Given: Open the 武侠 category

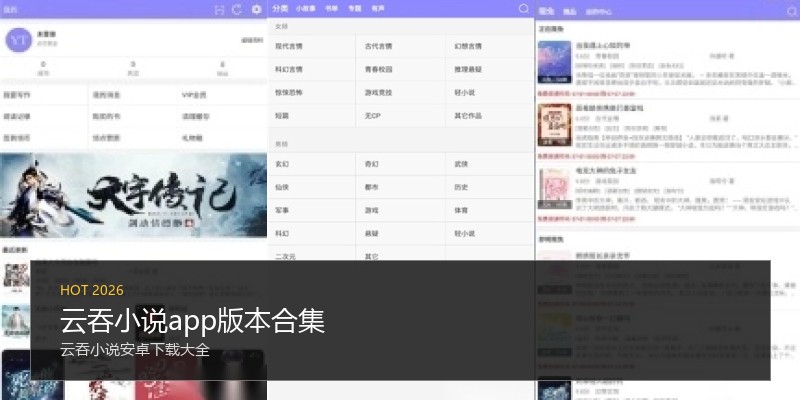Looking at the screenshot, I should pyautogui.click(x=461, y=164).
